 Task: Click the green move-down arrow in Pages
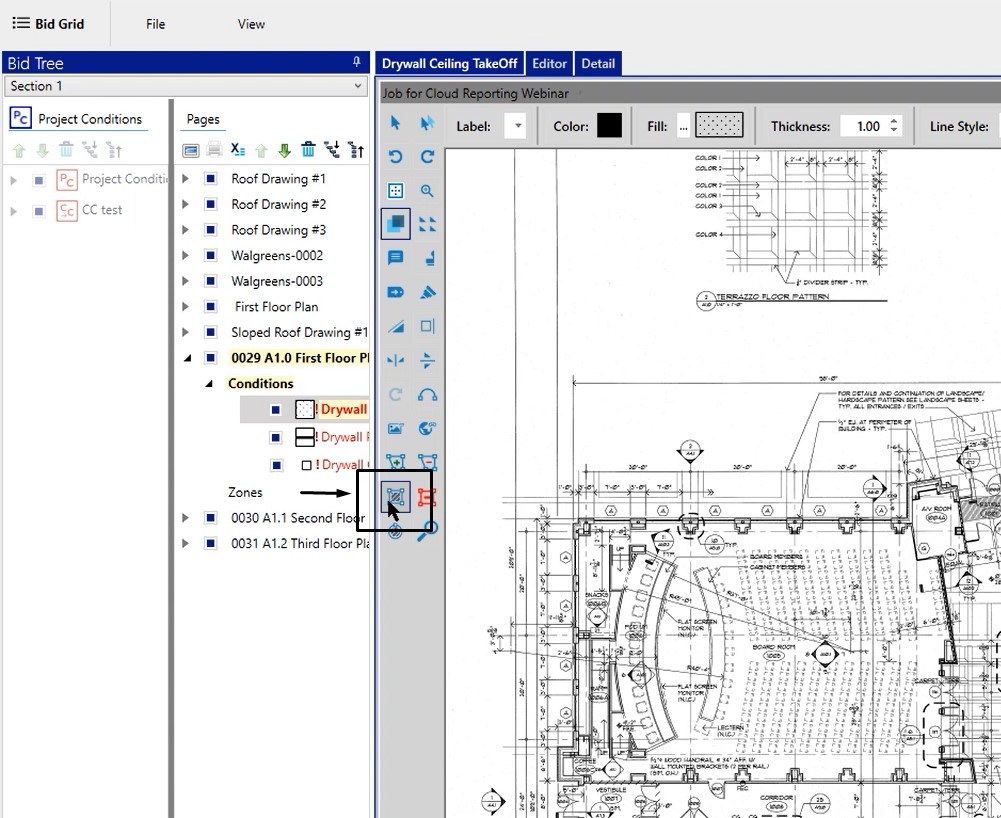coord(284,150)
